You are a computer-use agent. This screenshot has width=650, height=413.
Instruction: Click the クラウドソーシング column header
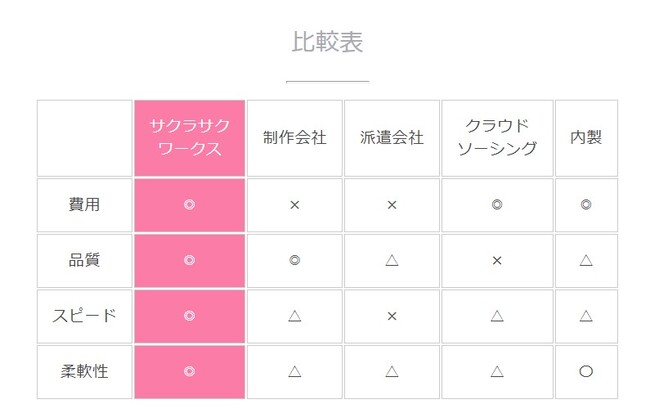pos(497,138)
